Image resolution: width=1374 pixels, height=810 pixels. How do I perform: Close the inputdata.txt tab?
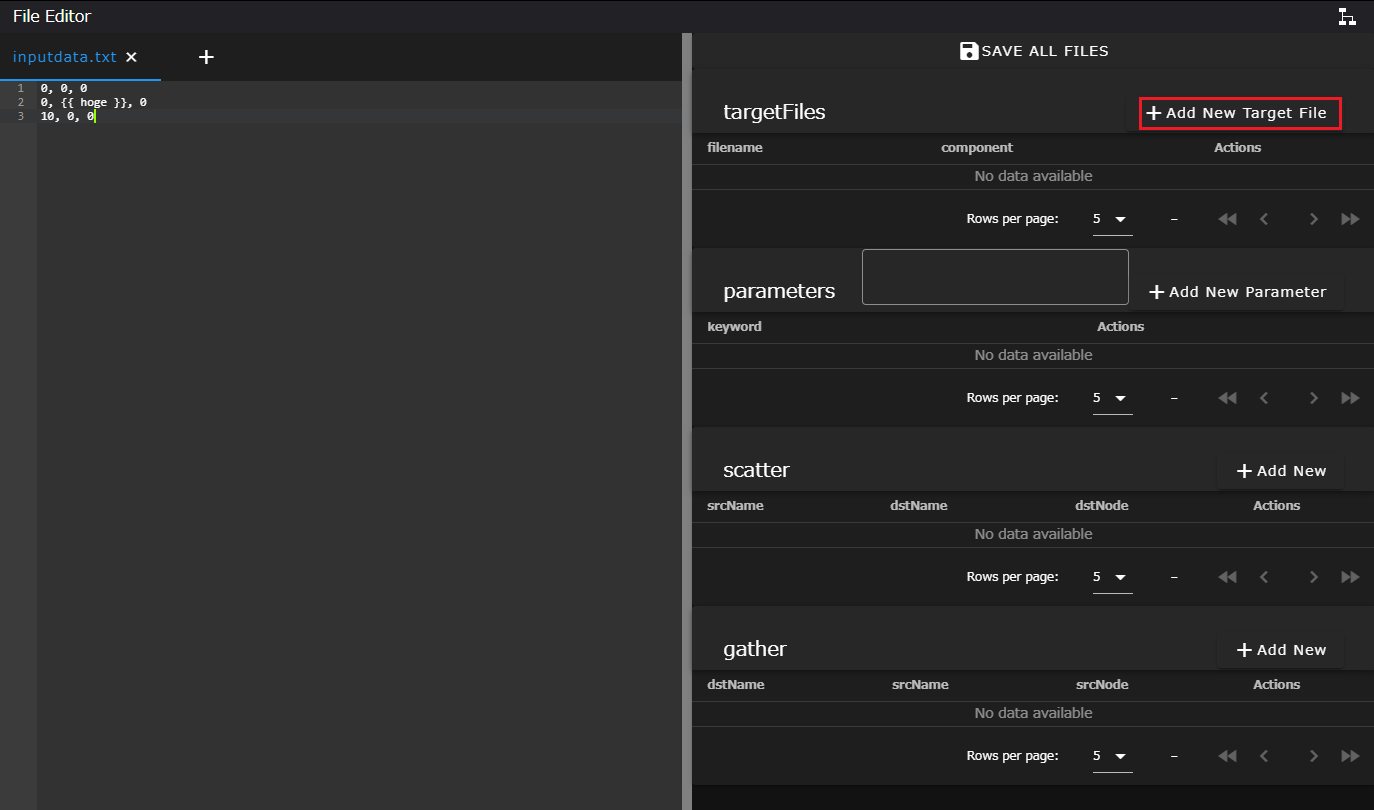pyautogui.click(x=131, y=57)
